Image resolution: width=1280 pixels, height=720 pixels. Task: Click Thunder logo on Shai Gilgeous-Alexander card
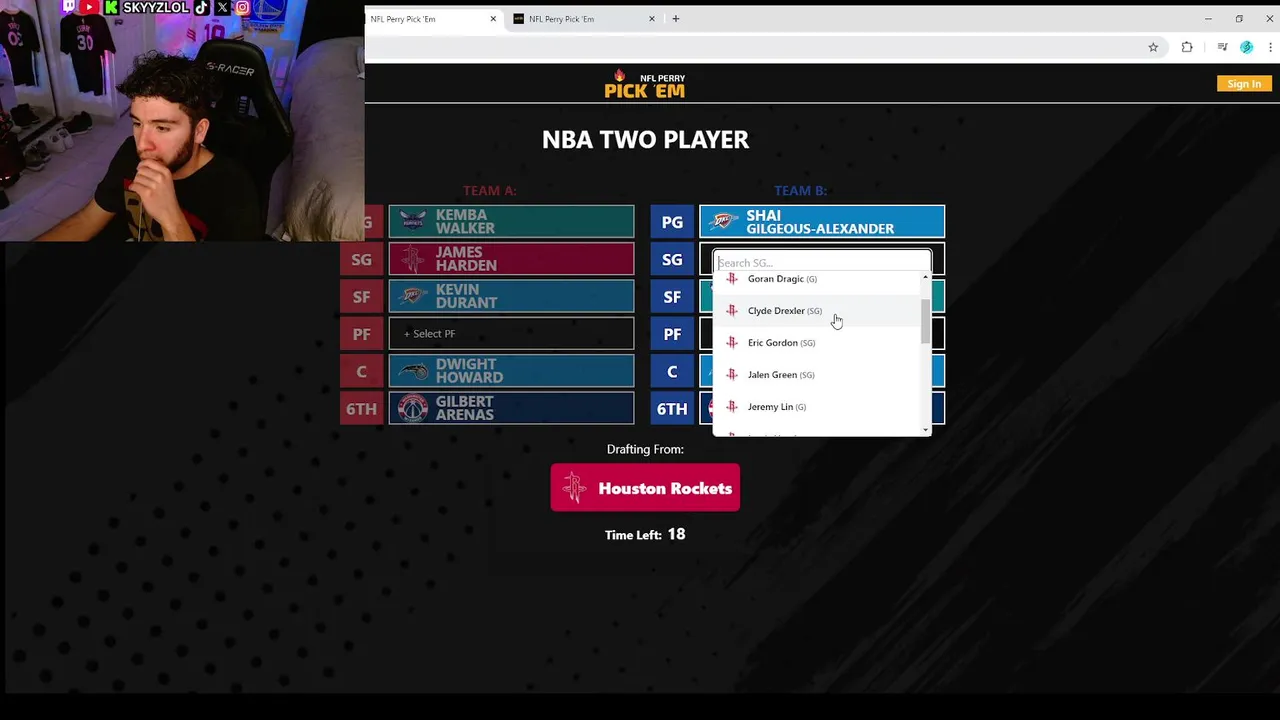click(x=724, y=221)
